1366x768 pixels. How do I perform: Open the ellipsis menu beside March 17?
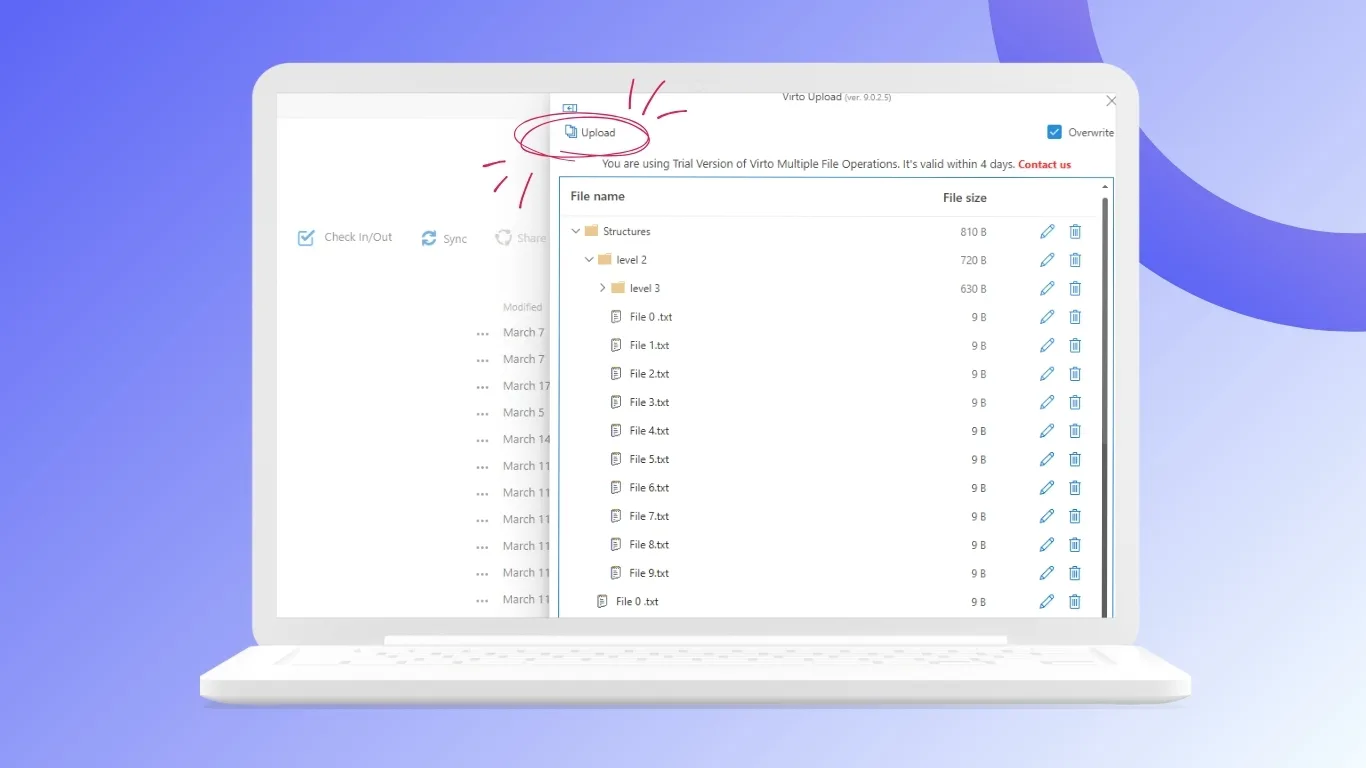coord(482,386)
